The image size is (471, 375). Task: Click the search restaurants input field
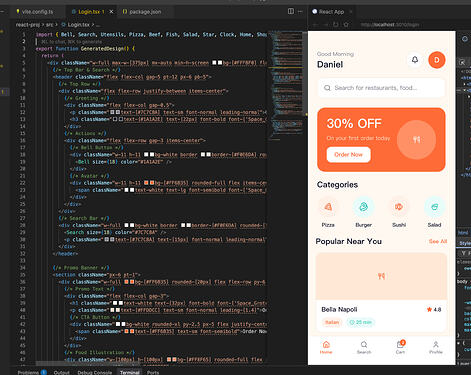point(381,88)
